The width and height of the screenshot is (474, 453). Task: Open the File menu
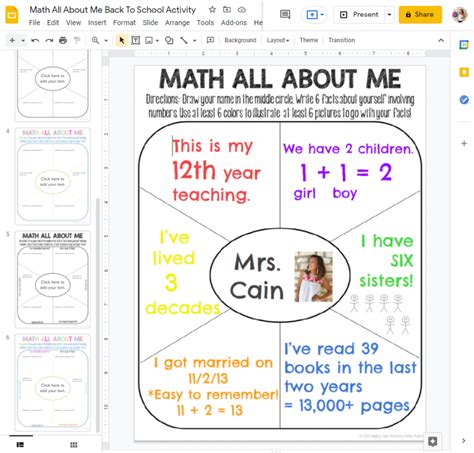[x=34, y=23]
